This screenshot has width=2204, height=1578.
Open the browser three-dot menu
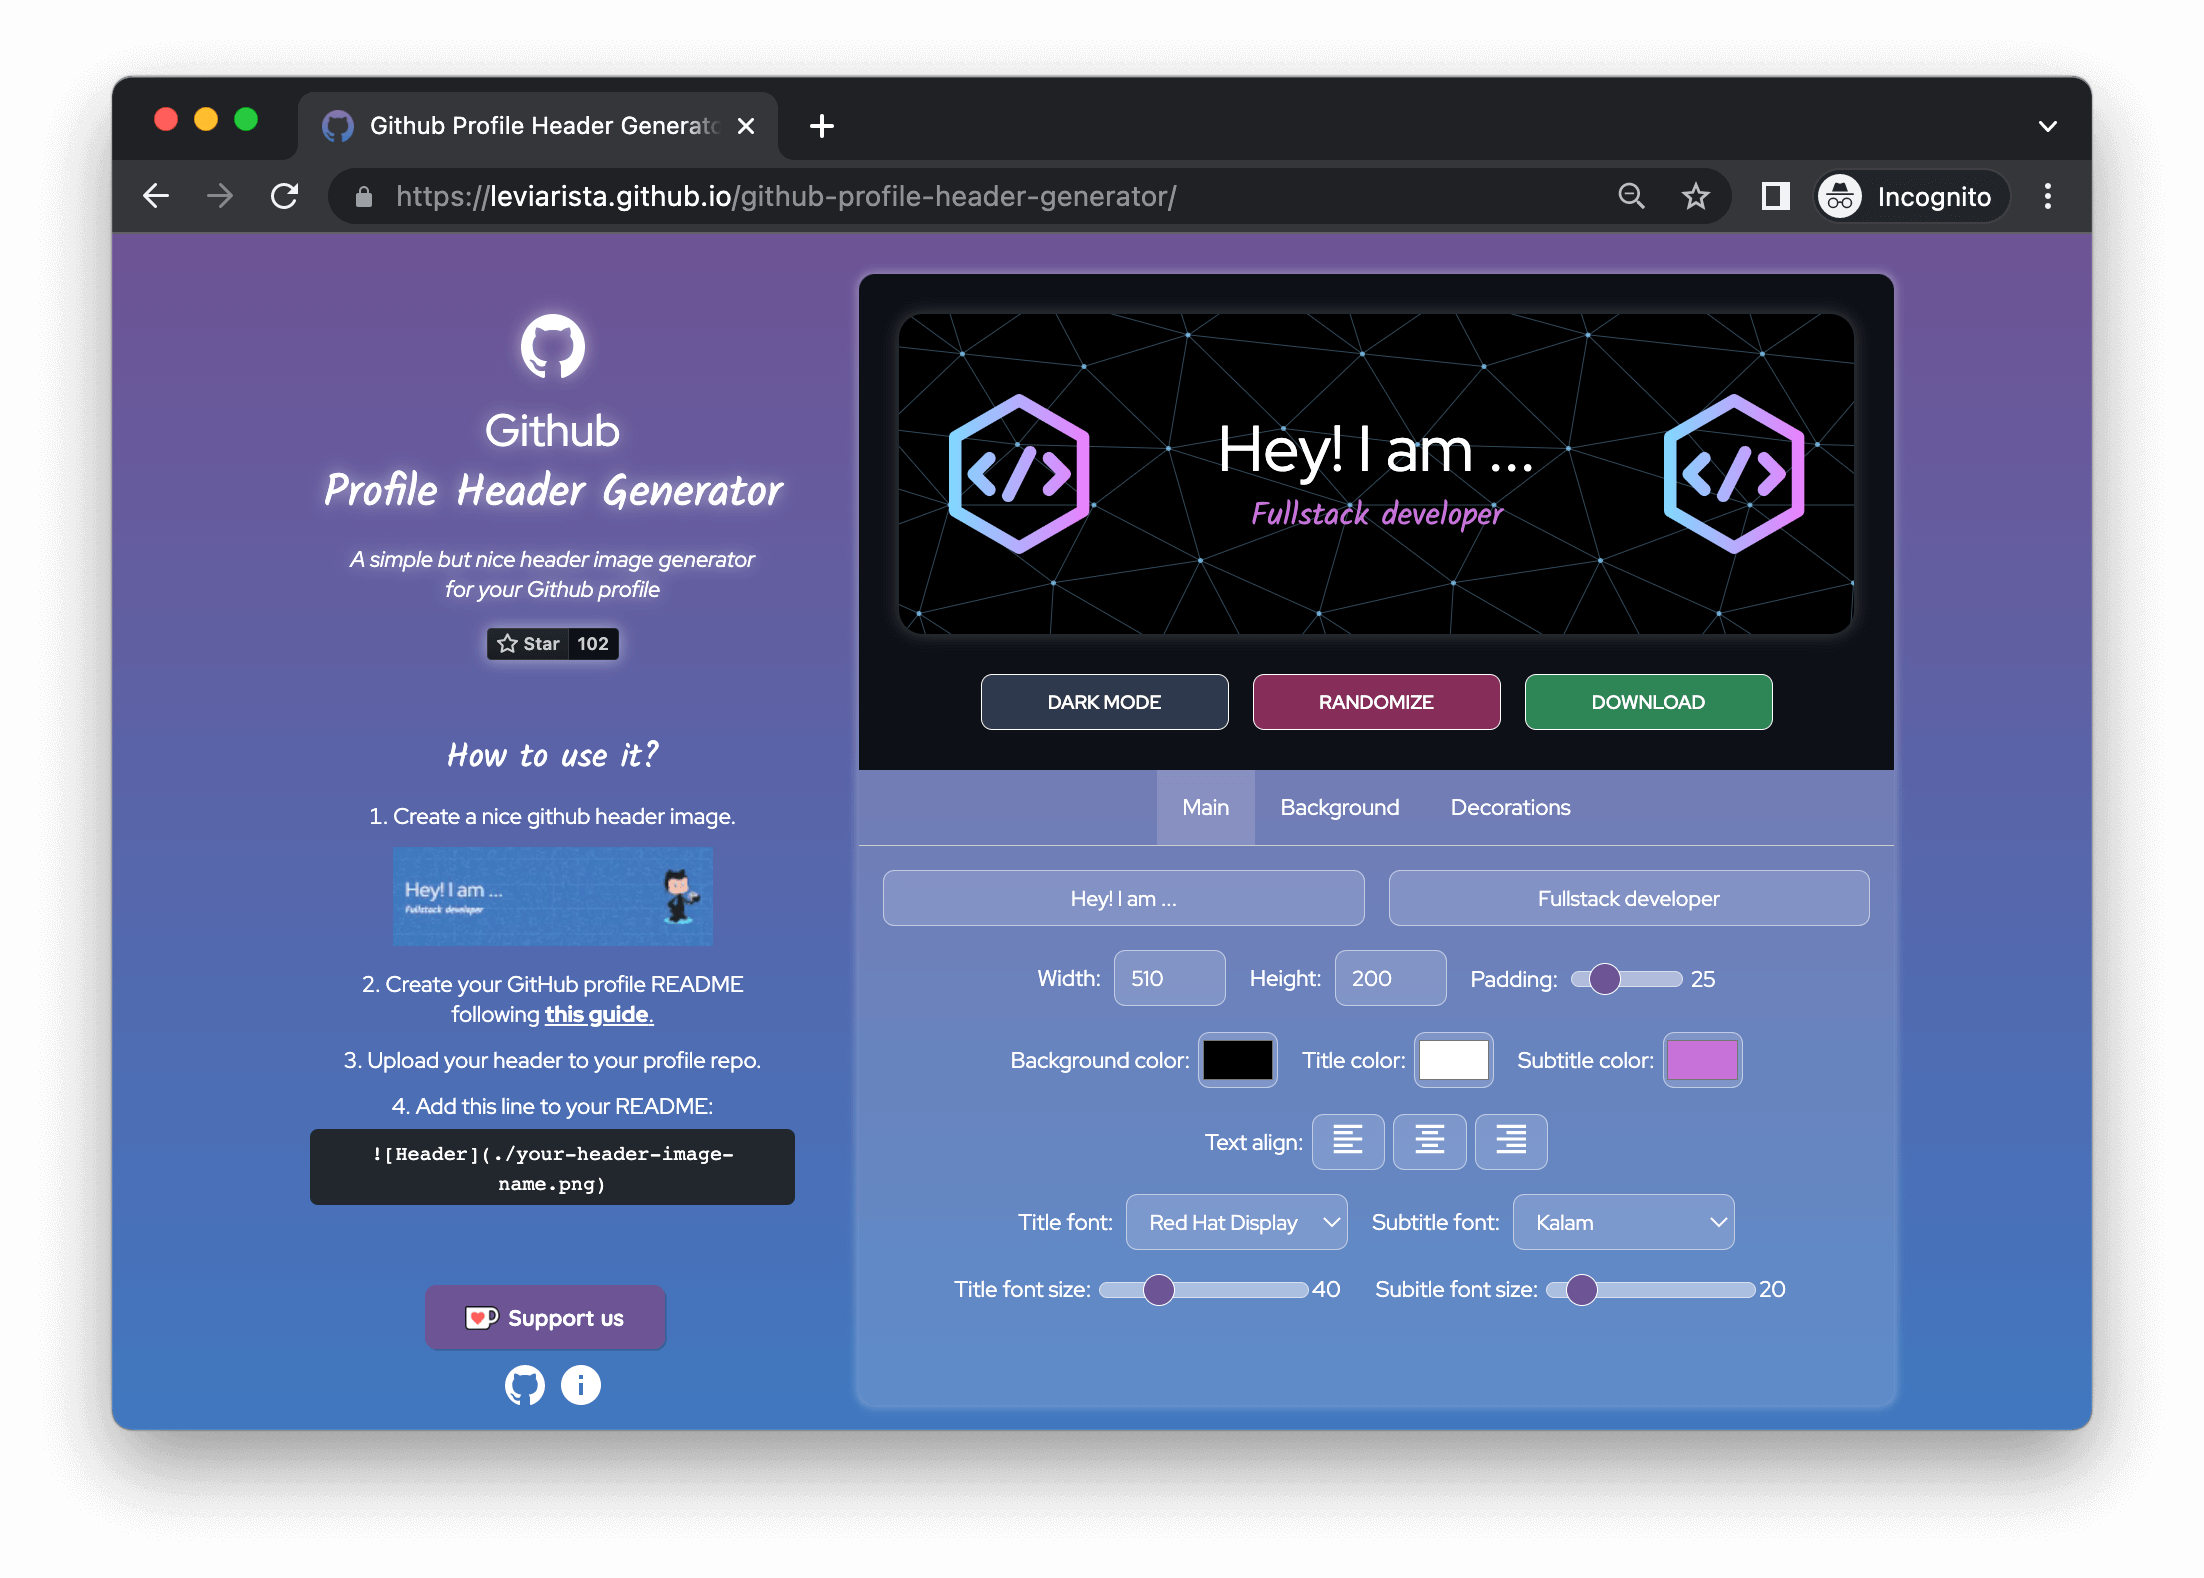click(x=2047, y=196)
